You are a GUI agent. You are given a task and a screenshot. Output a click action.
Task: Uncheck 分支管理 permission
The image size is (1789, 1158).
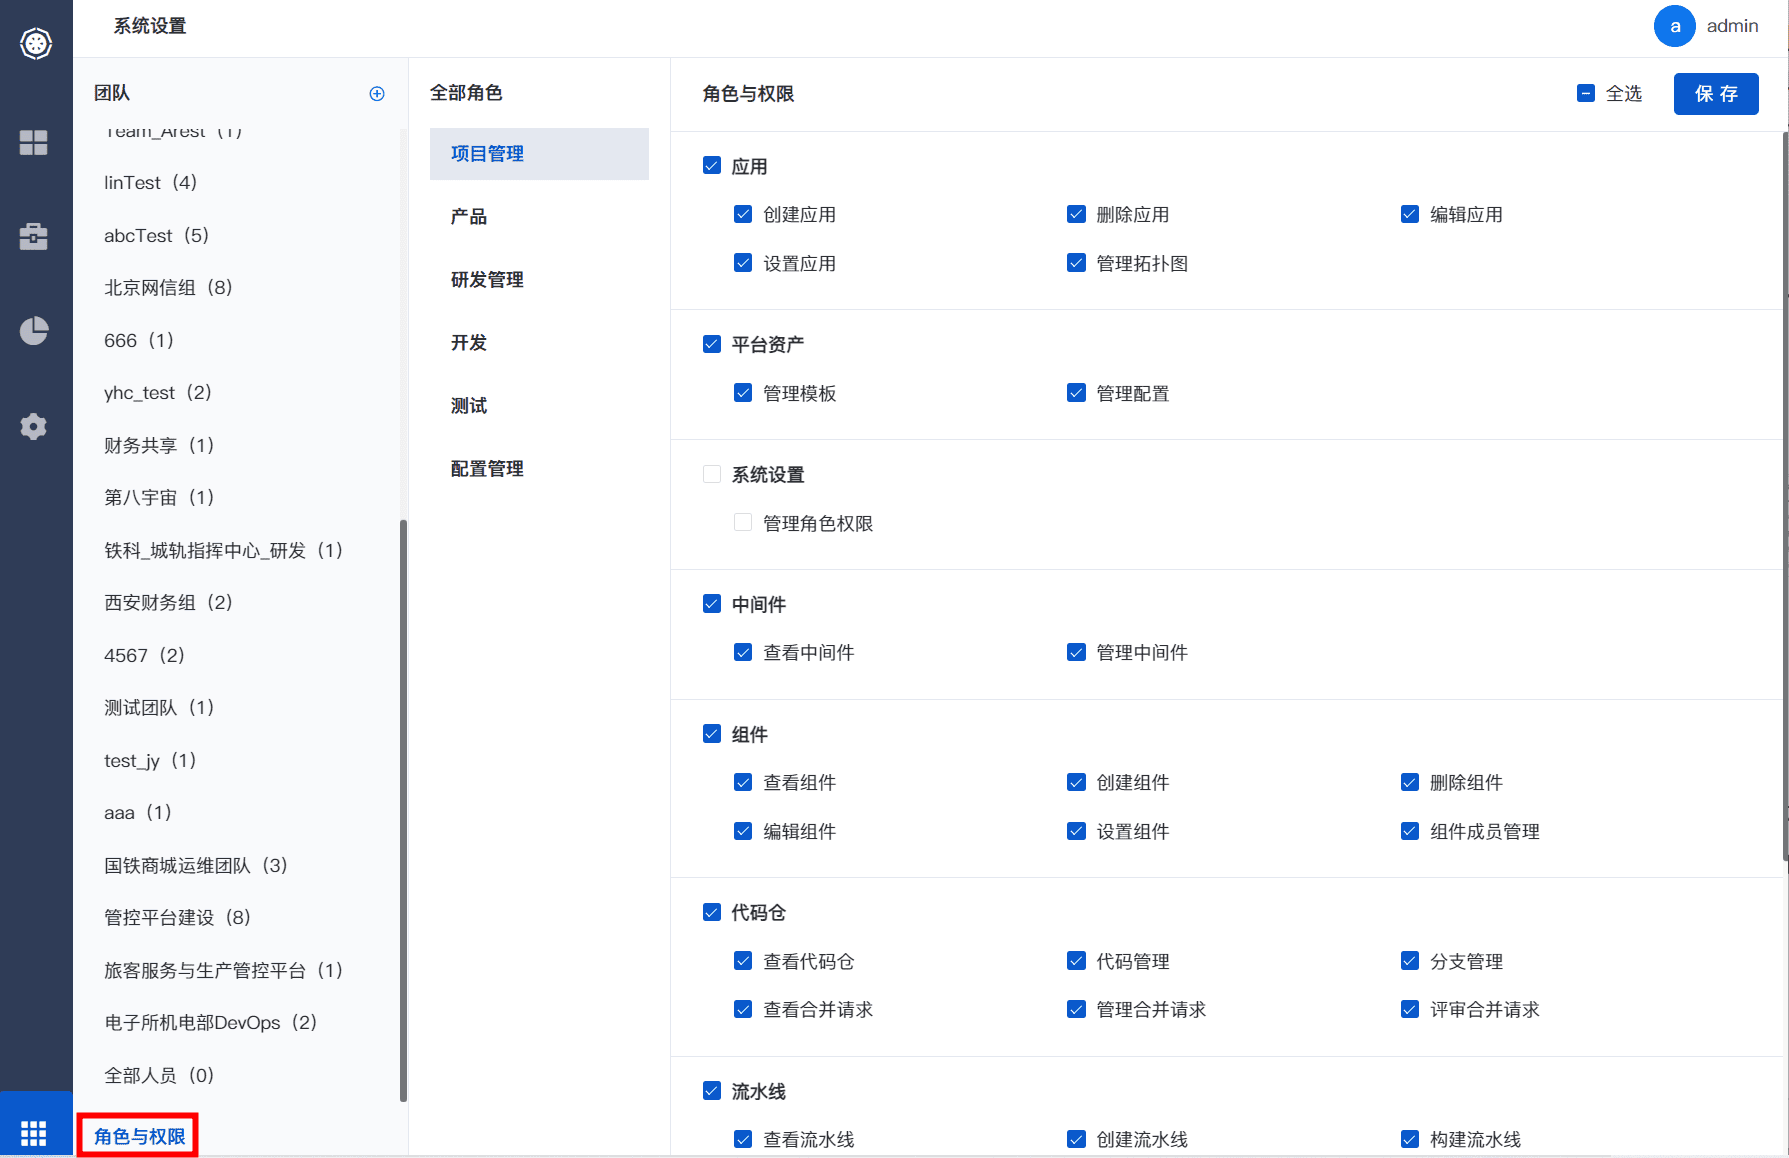coord(1410,961)
